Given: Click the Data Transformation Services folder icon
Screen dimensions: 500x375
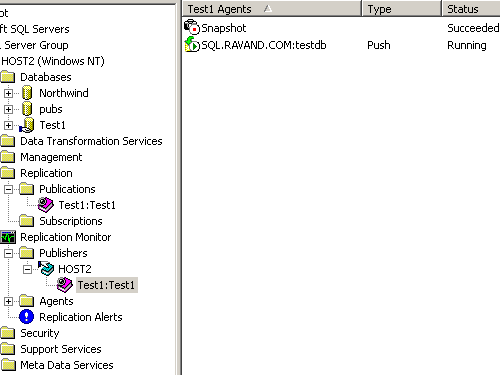Looking at the screenshot, I should pyautogui.click(x=8, y=141).
